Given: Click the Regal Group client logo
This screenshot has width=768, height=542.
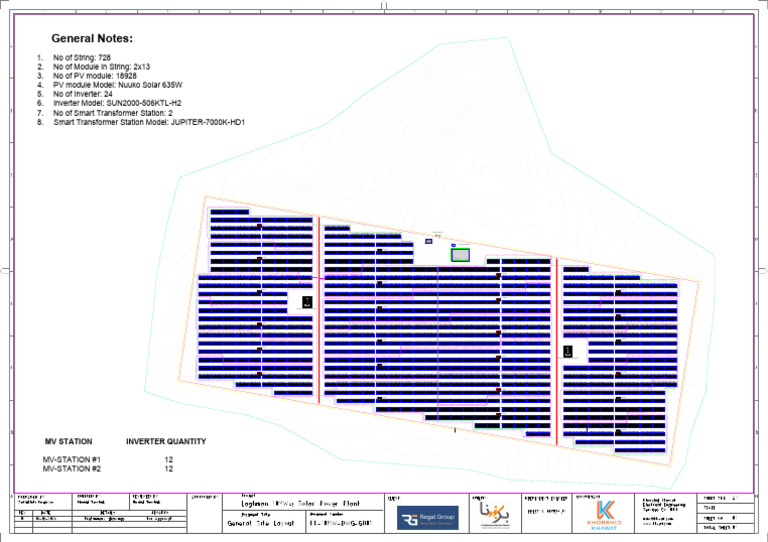Looking at the screenshot, I should 428,518.
